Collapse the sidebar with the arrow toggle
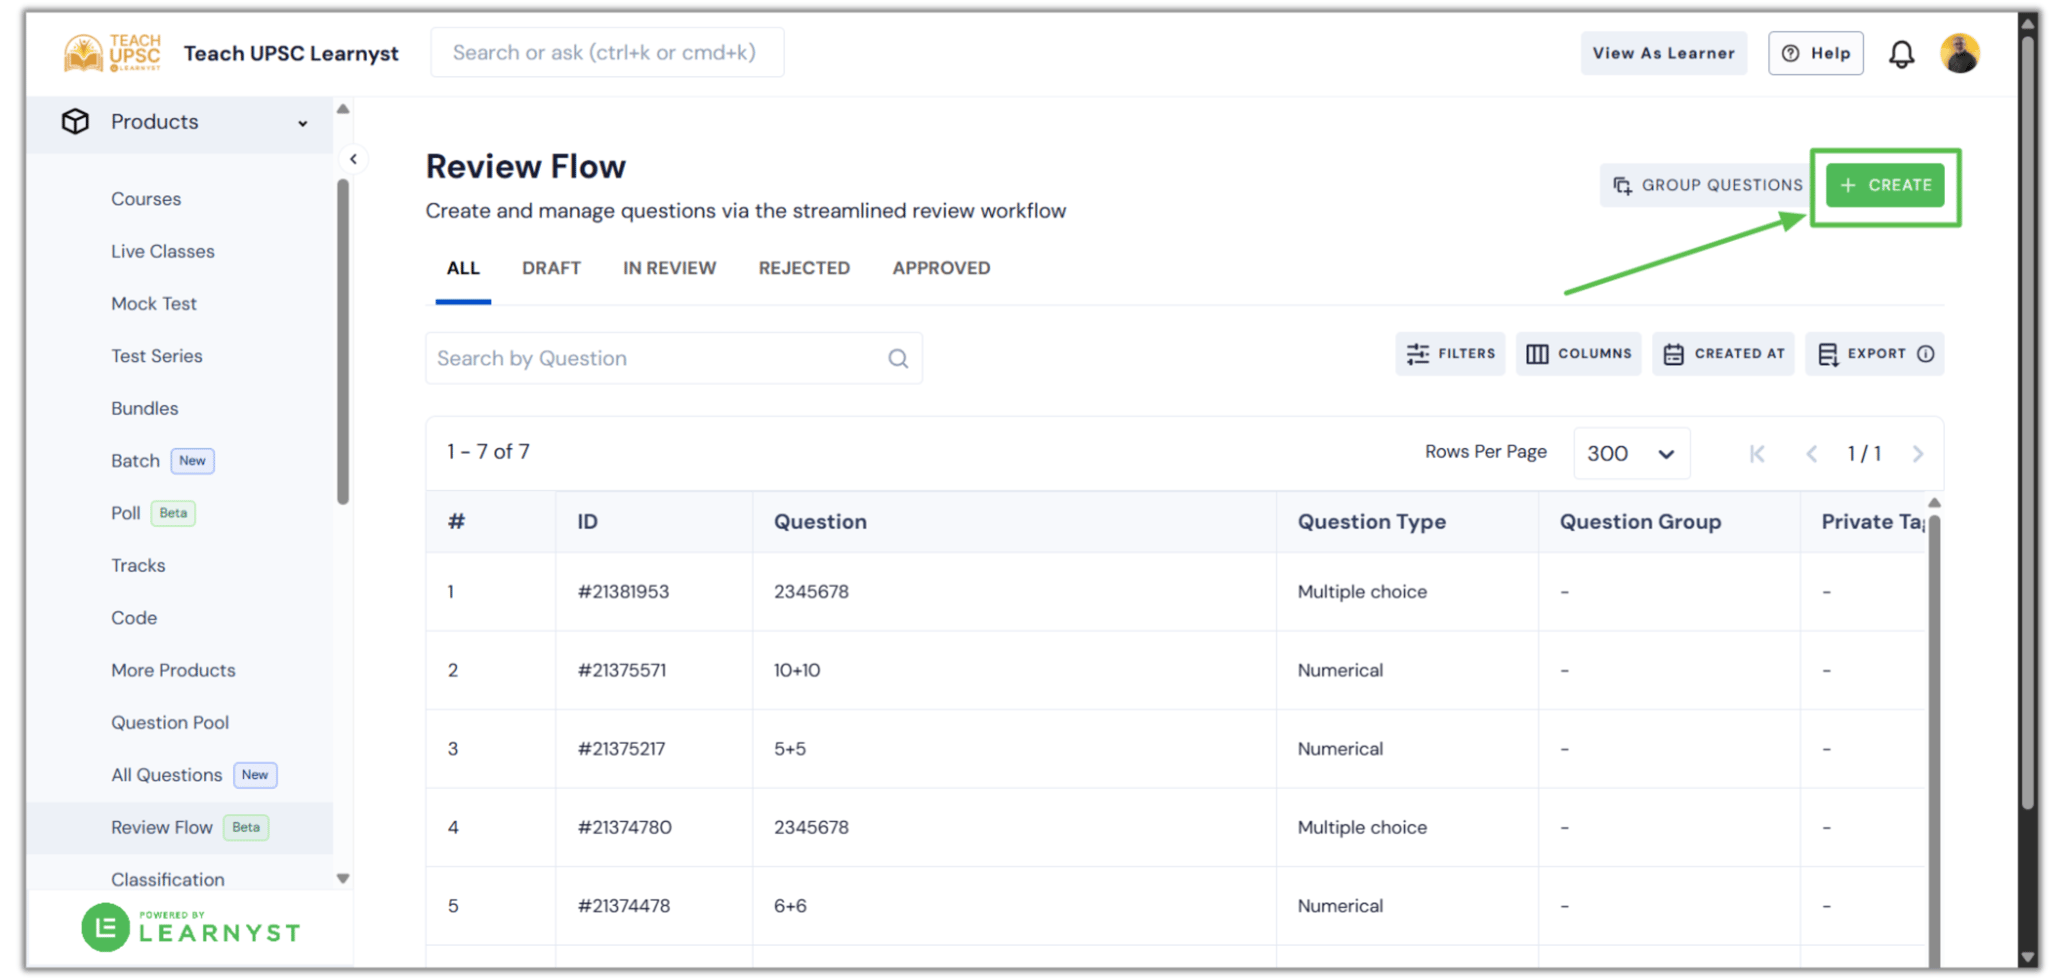This screenshot has width=2064, height=980. click(x=353, y=159)
